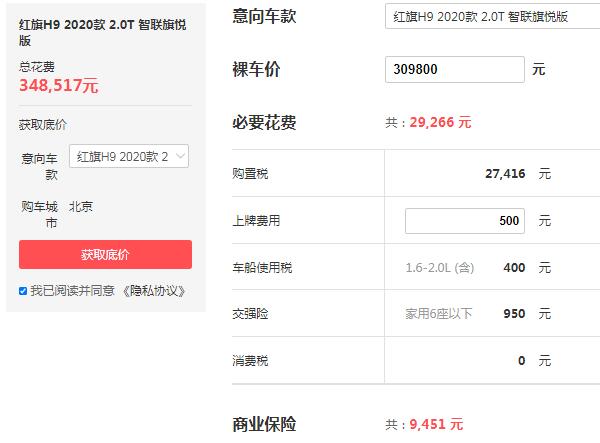Open the 意向车款 dropdown in left panel
The width and height of the screenshot is (600, 443).
[129, 157]
